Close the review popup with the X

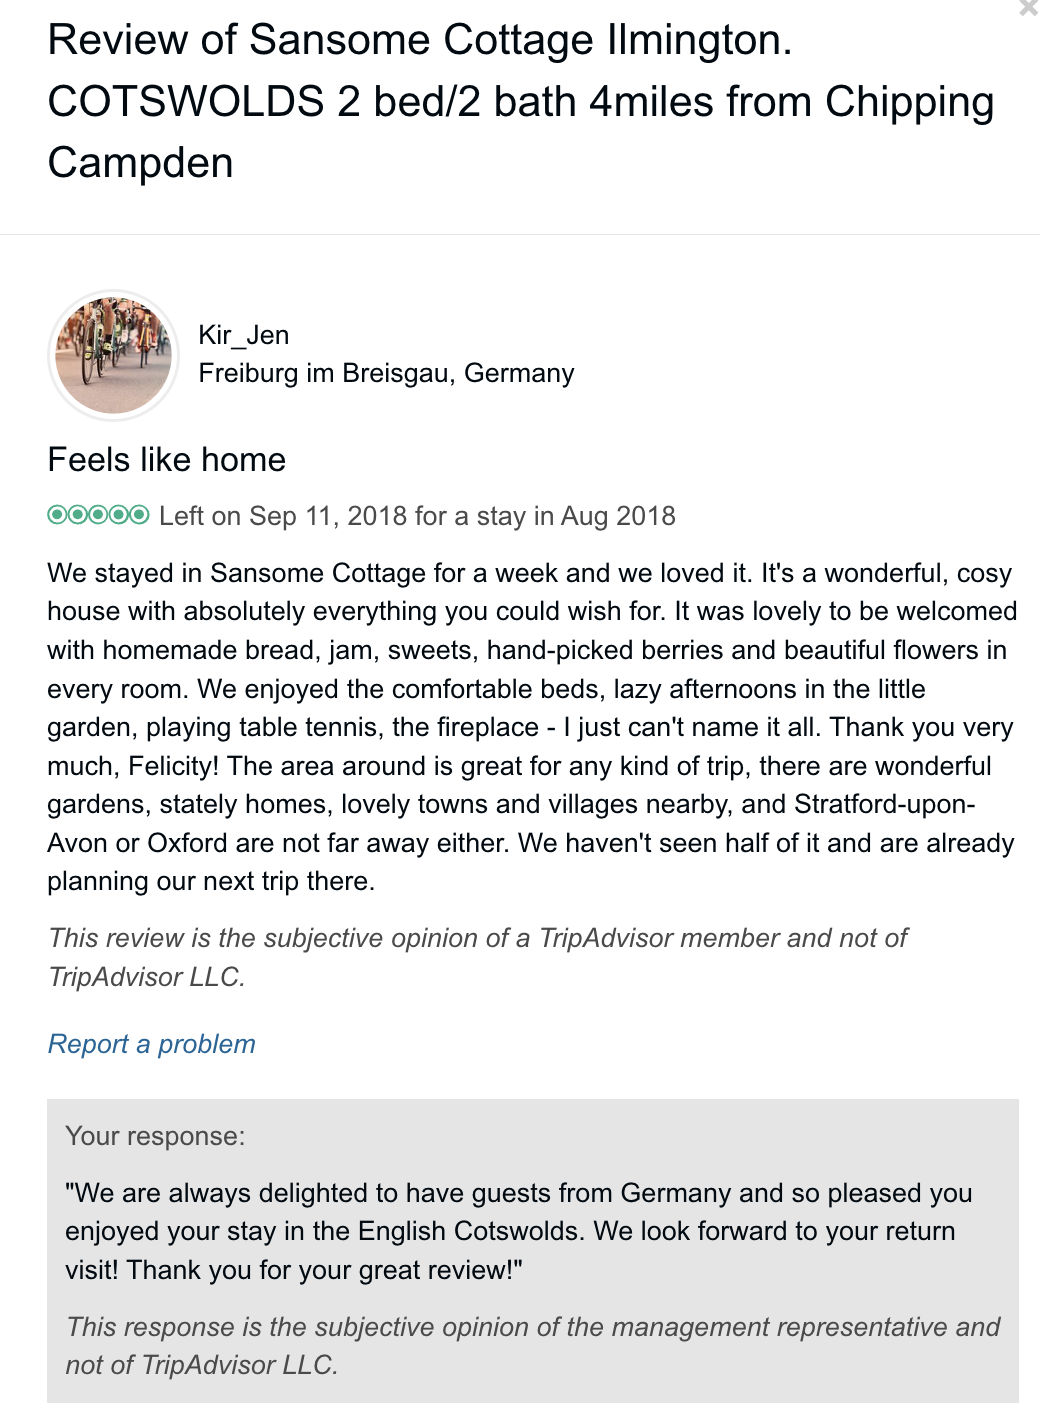click(x=1028, y=8)
